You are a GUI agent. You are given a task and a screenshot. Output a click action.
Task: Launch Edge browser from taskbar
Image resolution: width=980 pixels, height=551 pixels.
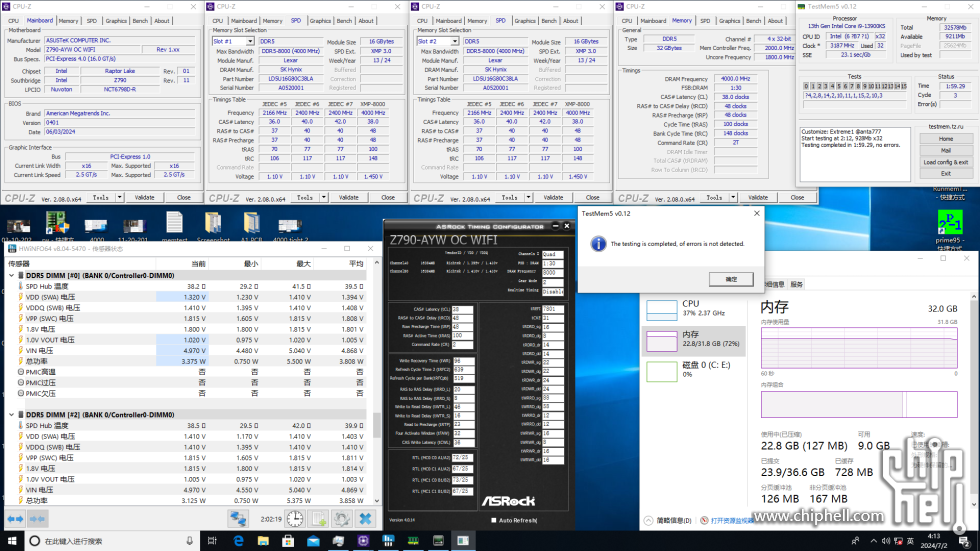pos(238,541)
